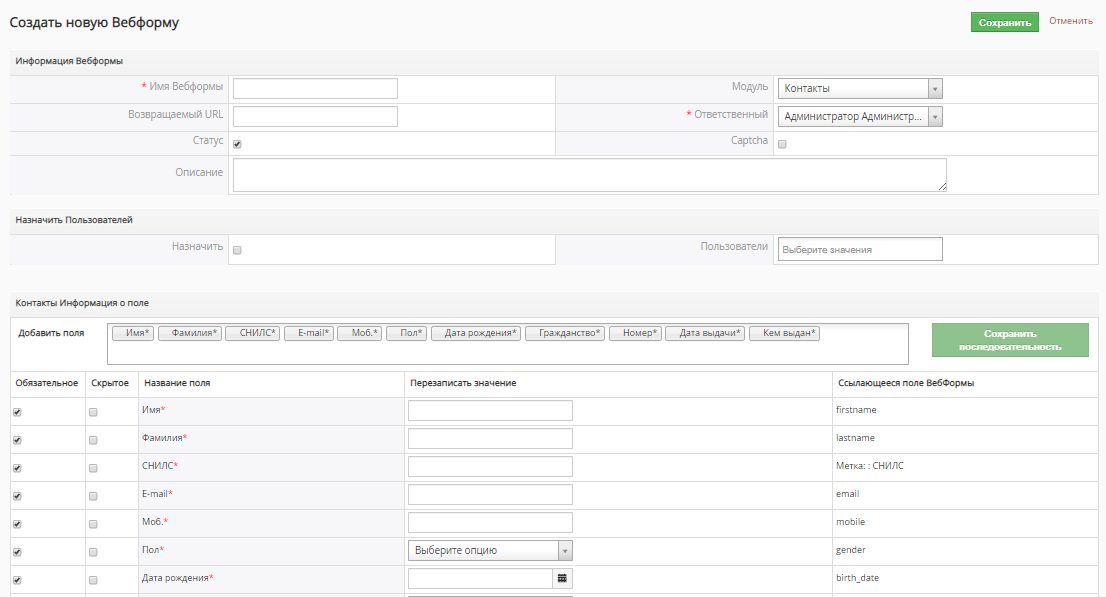
Task: Select the E-mail* field tag
Action: pyautogui.click(x=308, y=333)
